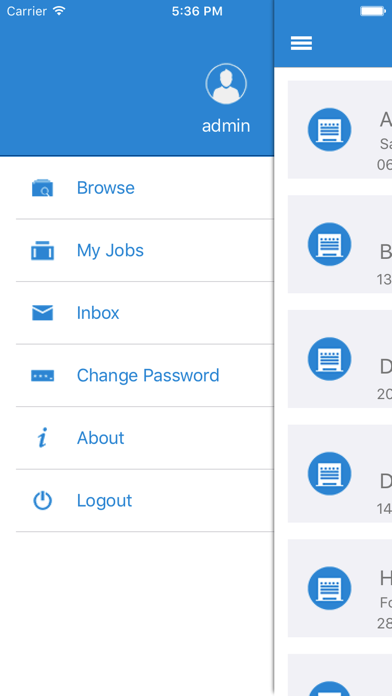Tap the 5:36 PM clock in the status bar

pos(197,12)
